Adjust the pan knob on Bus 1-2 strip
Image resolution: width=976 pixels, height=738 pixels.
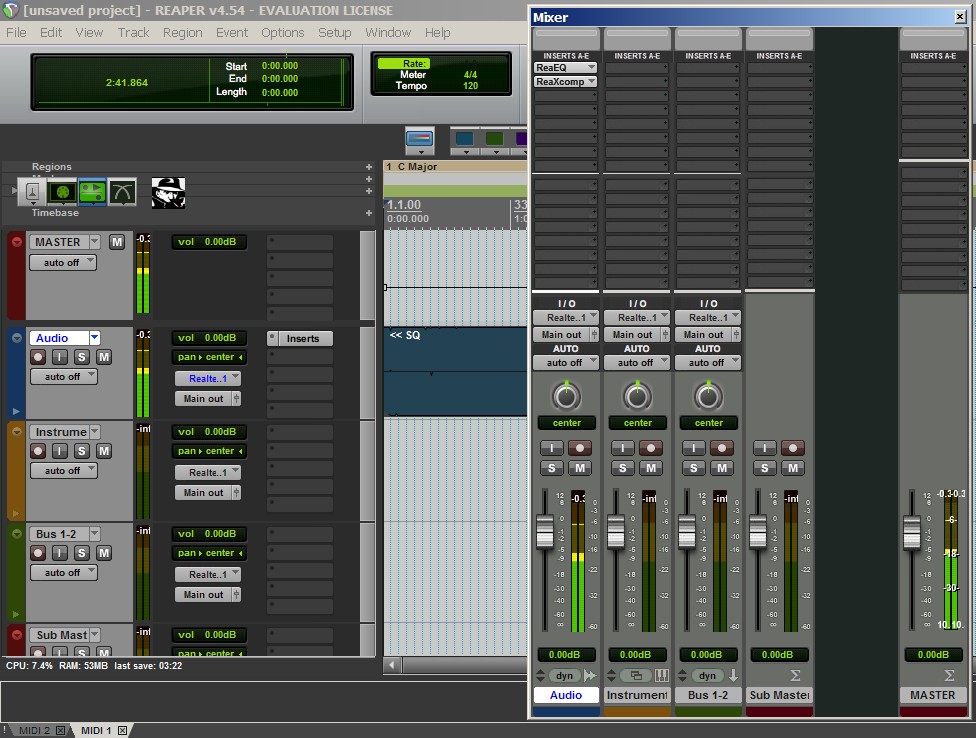click(708, 397)
